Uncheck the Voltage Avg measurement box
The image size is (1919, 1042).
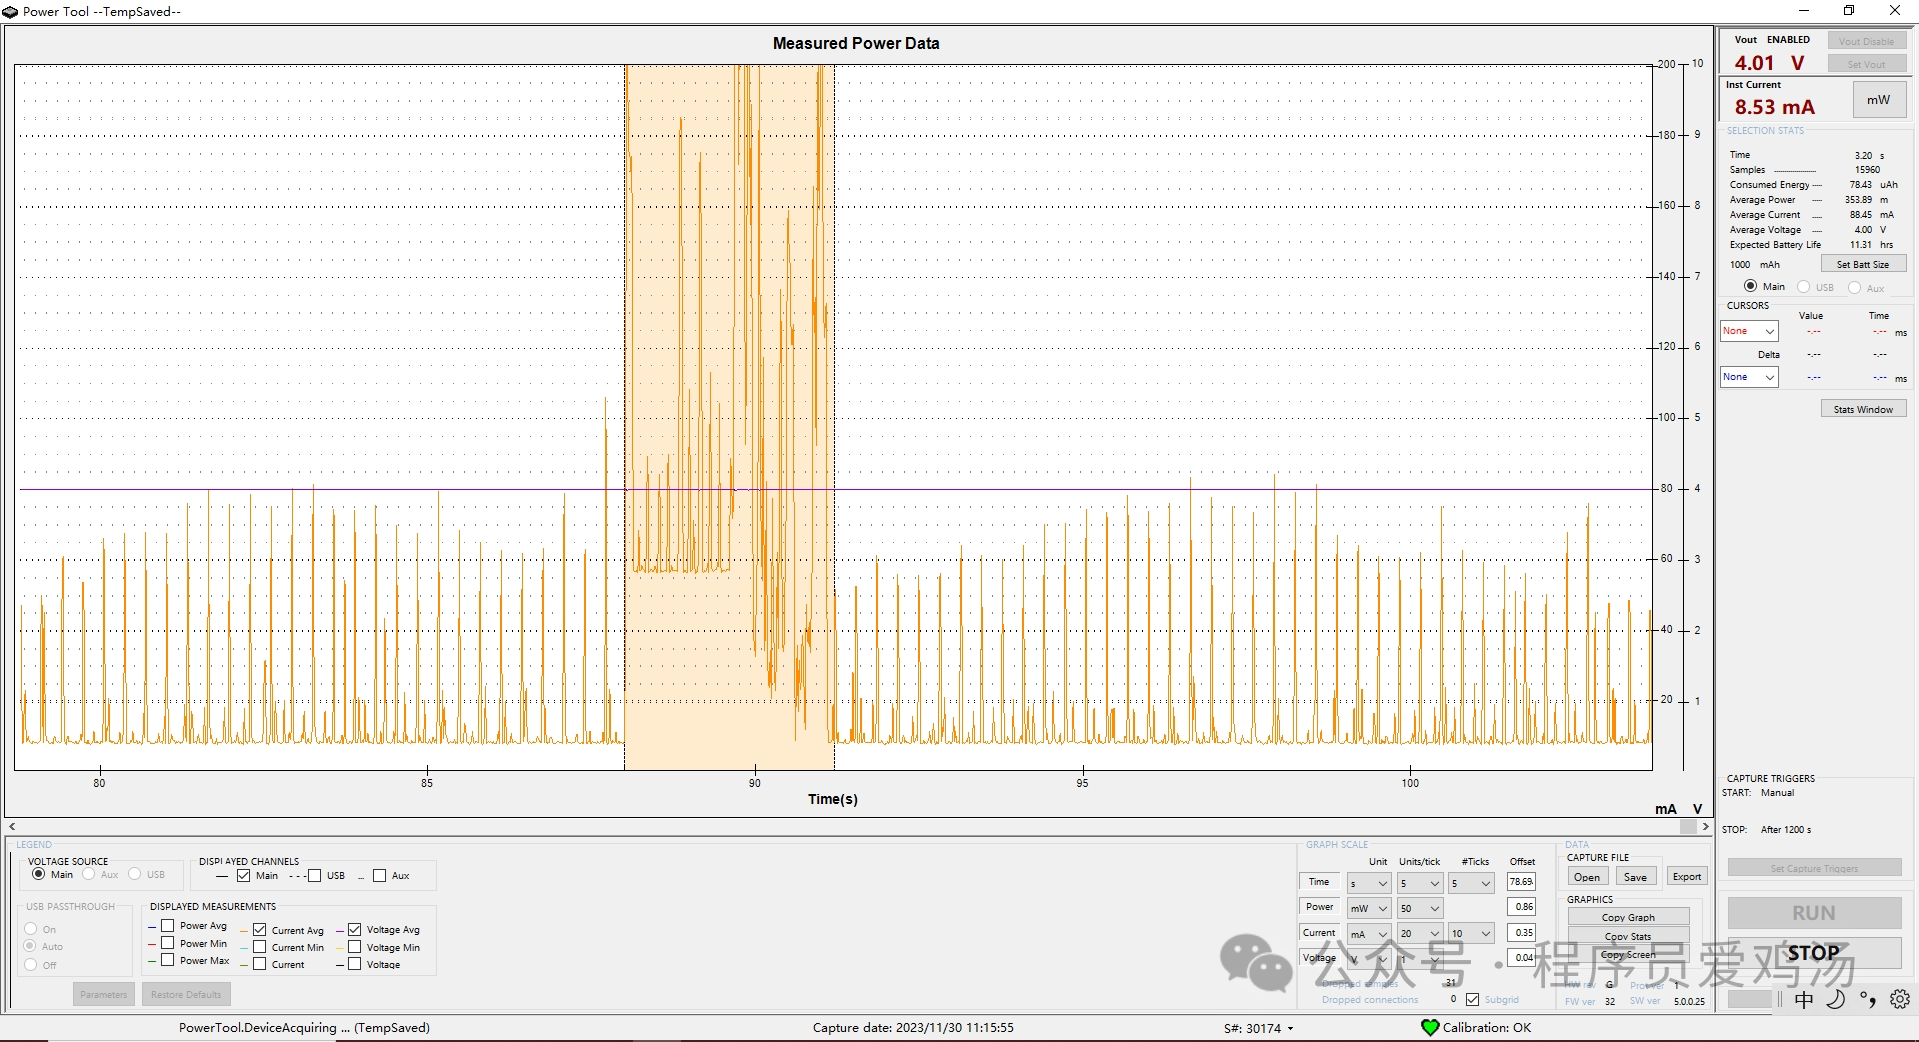tap(354, 930)
